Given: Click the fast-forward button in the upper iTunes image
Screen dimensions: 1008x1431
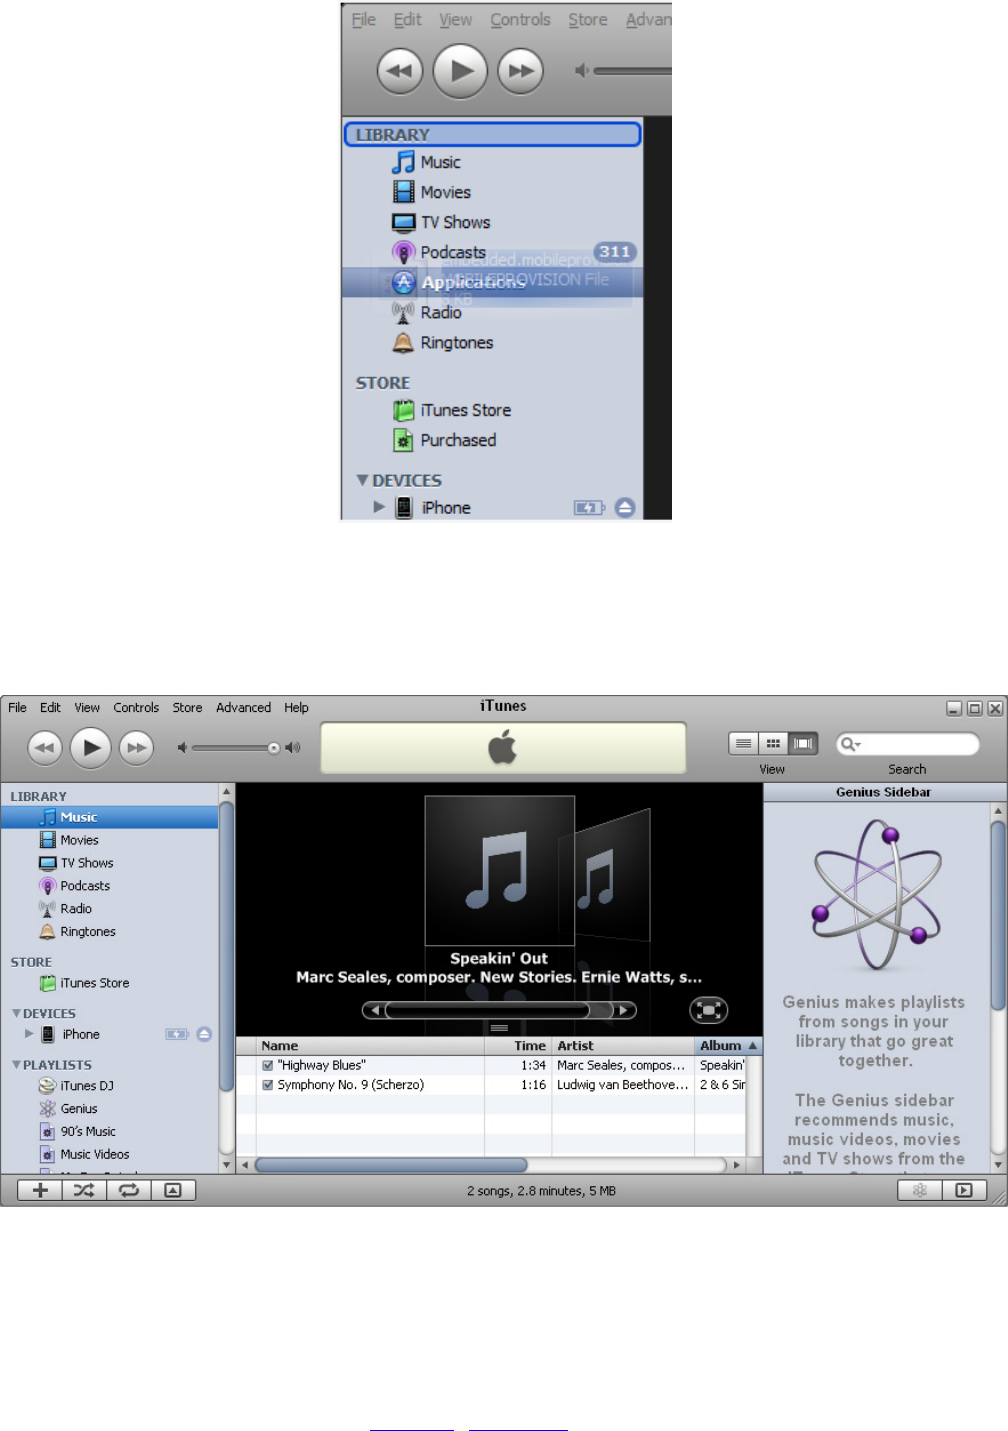Looking at the screenshot, I should pyautogui.click(x=520, y=71).
